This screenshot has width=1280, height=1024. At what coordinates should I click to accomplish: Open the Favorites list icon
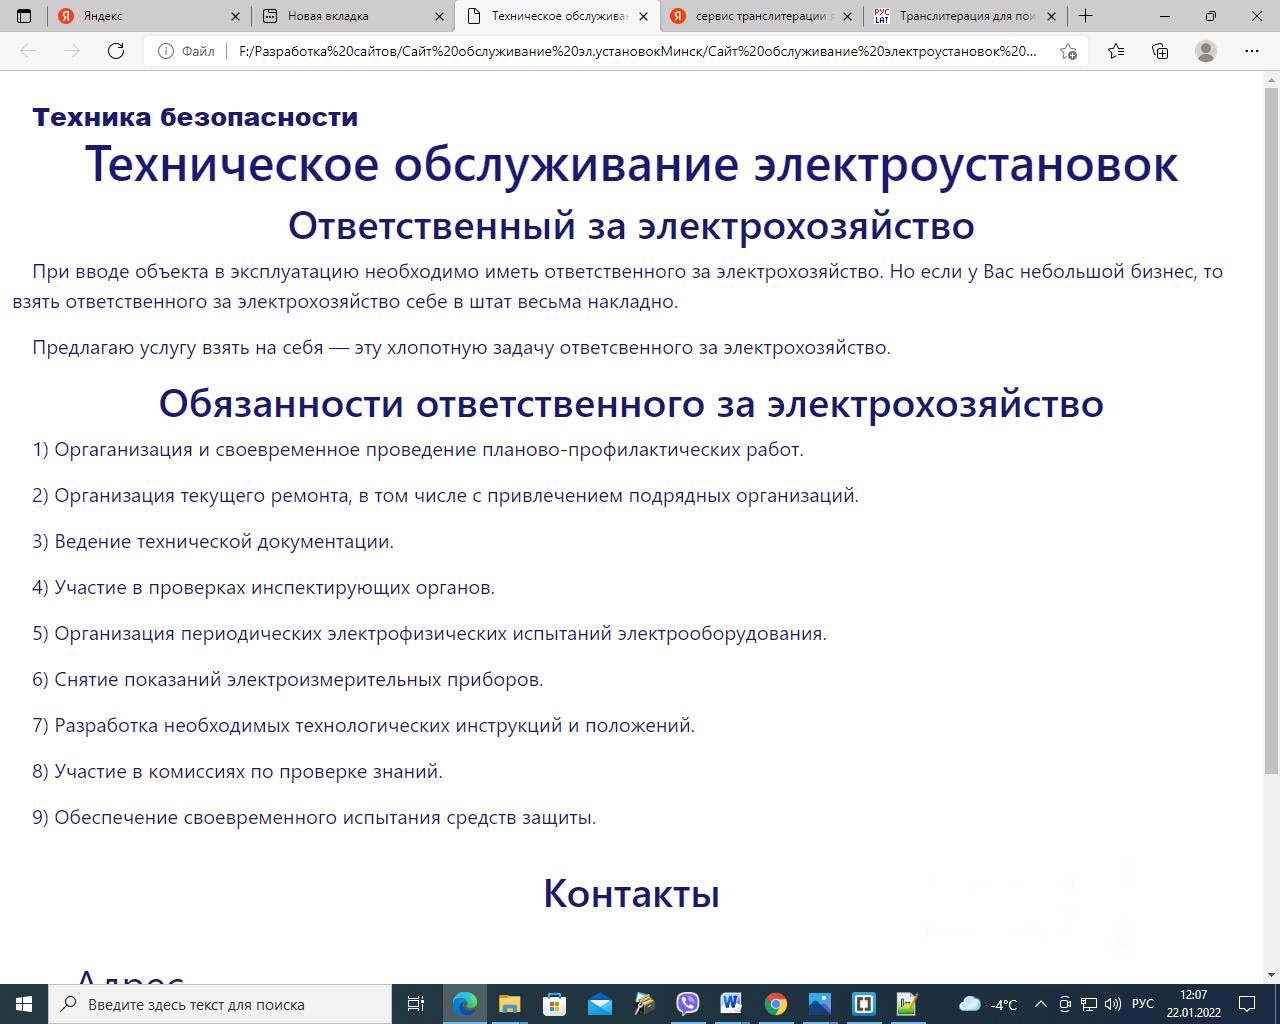pyautogui.click(x=1116, y=51)
